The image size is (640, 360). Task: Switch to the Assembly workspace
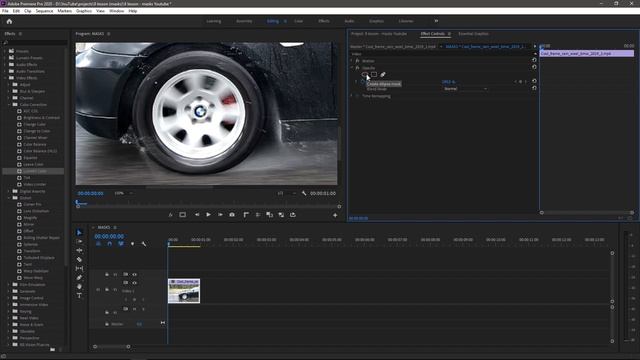(x=244, y=21)
